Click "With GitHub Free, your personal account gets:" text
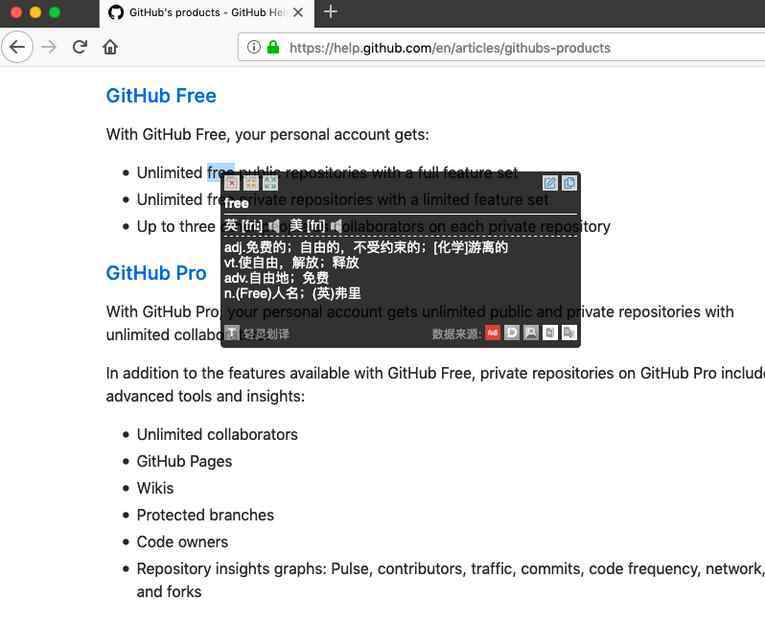 267,134
